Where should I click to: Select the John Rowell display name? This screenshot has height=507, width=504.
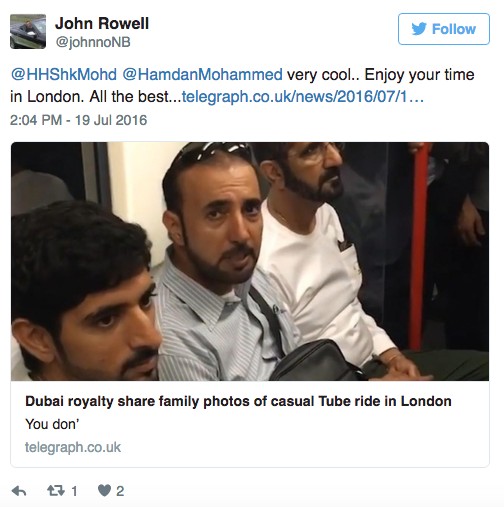click(102, 24)
